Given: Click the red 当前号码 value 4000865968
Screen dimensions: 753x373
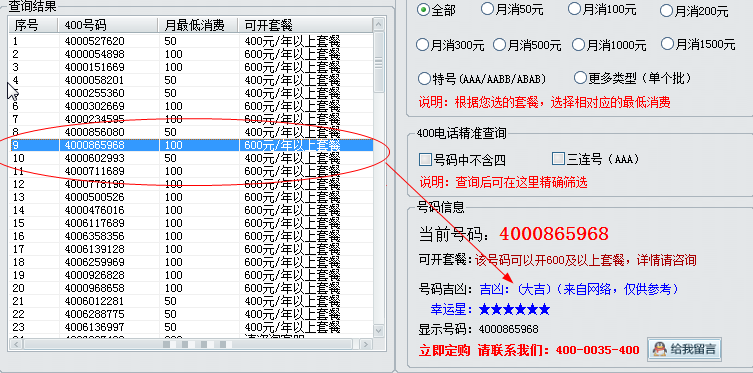Looking at the screenshot, I should point(554,234).
